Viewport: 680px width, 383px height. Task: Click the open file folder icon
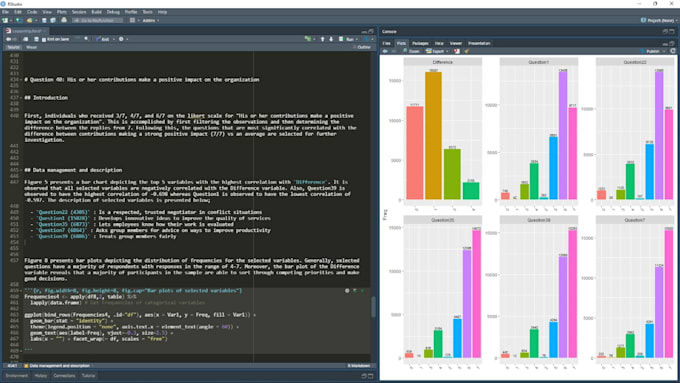(x=29, y=20)
